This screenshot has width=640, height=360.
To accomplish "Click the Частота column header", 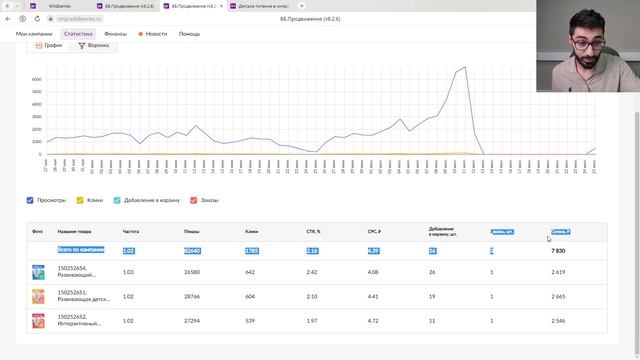I will click(131, 231).
